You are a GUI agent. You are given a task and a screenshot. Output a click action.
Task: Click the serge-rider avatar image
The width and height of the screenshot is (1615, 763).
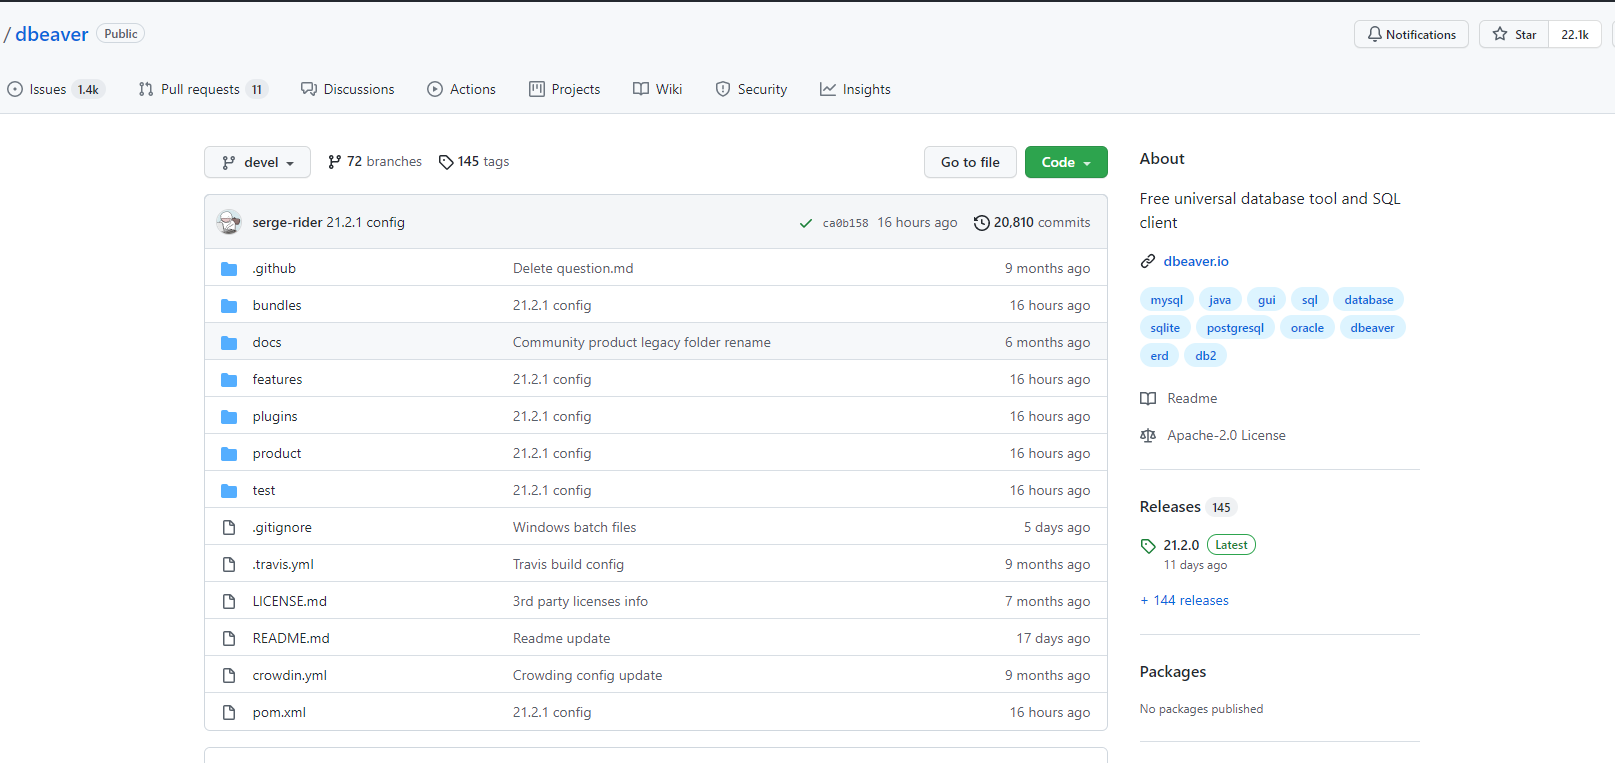tap(229, 222)
